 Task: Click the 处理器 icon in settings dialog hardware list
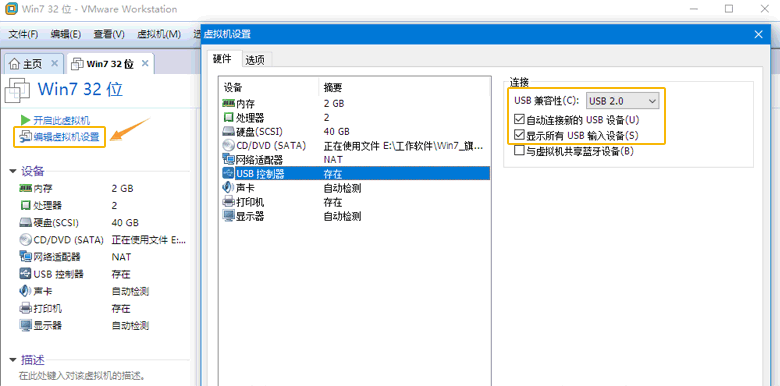tap(228, 117)
